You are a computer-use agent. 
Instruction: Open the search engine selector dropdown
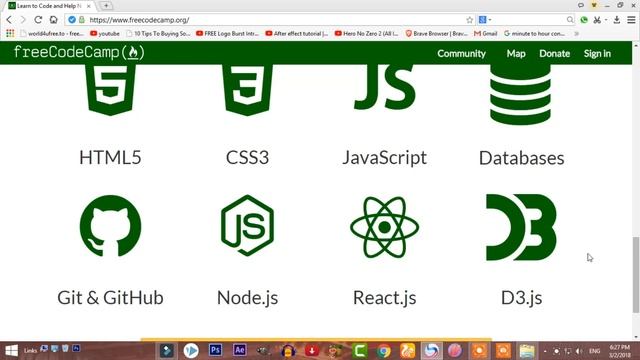pos(485,20)
